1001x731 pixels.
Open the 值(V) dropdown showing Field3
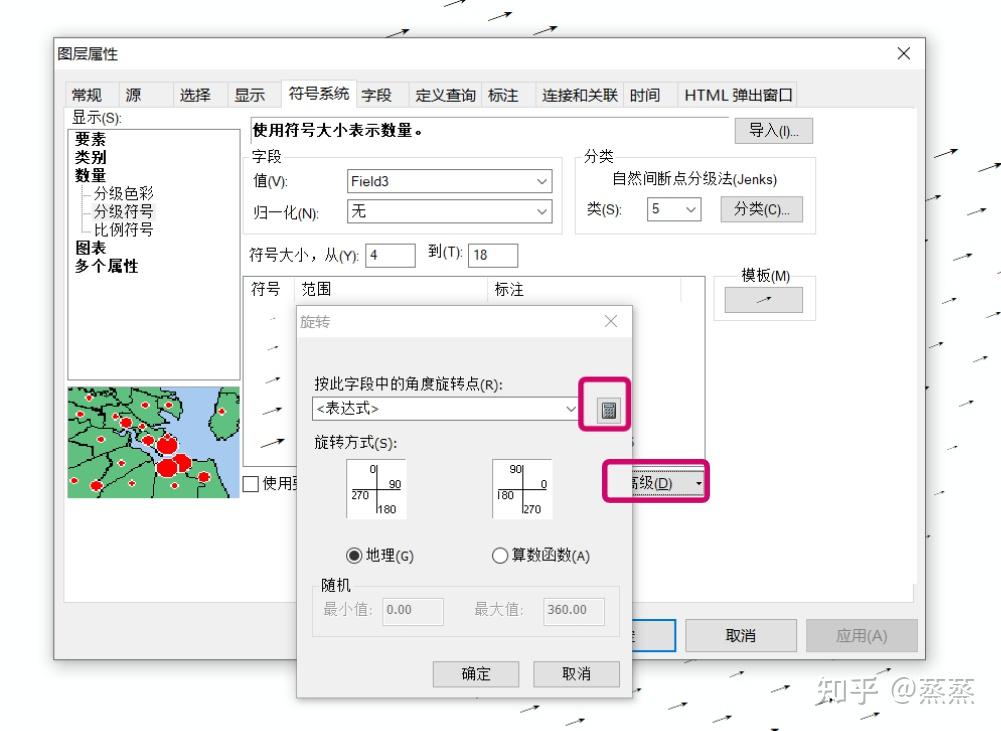pos(539,181)
